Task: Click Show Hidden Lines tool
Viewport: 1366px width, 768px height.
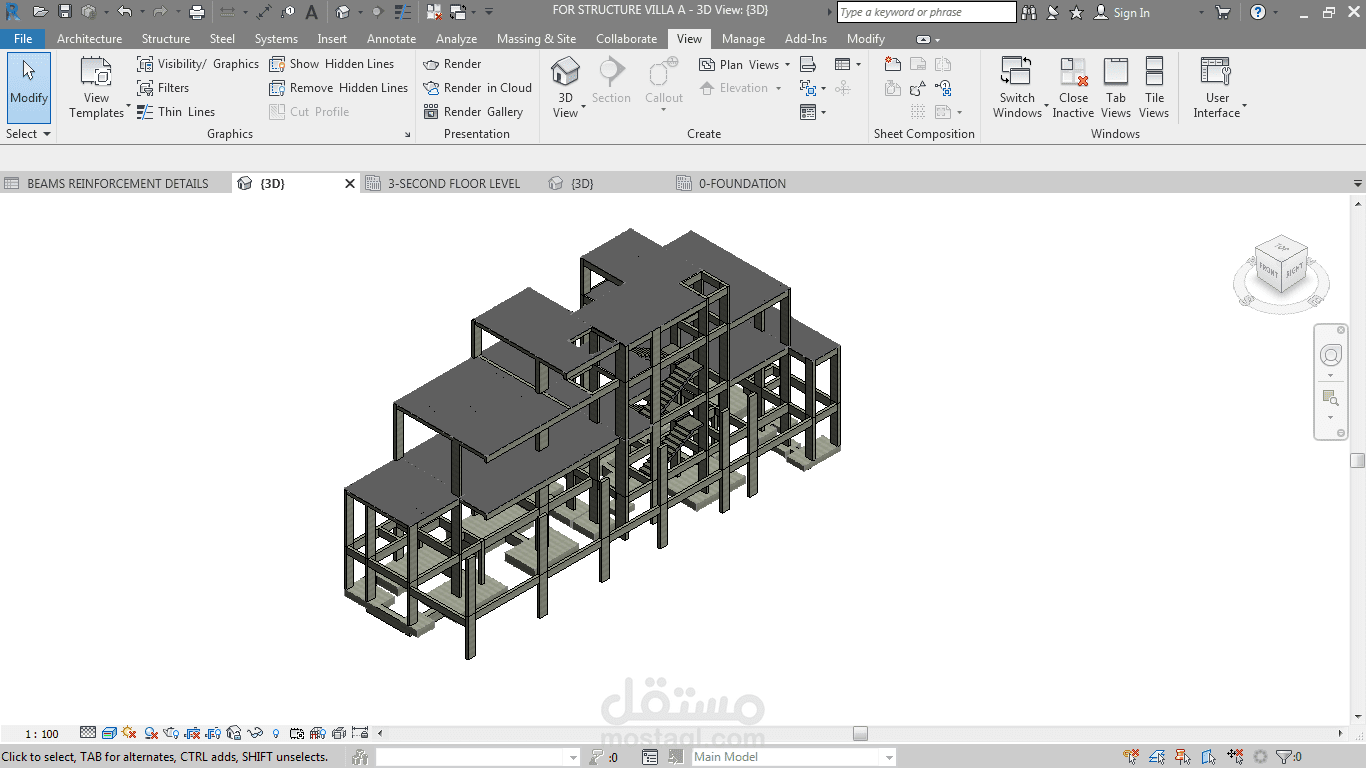Action: pos(332,64)
